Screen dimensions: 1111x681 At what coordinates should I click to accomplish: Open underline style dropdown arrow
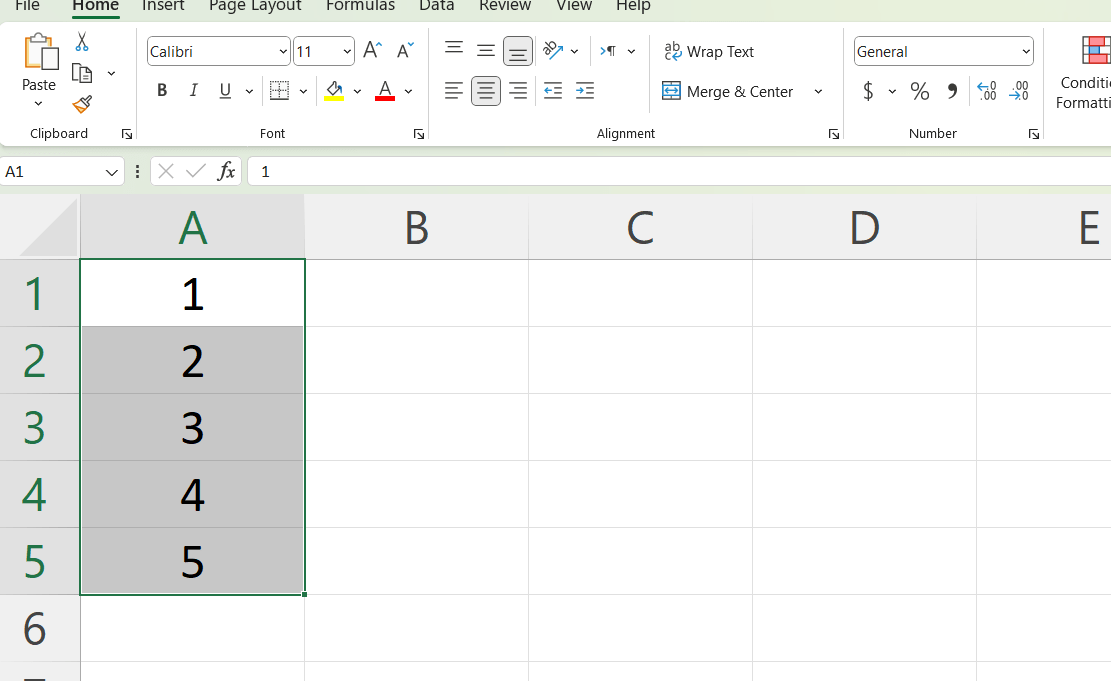[x=249, y=91]
